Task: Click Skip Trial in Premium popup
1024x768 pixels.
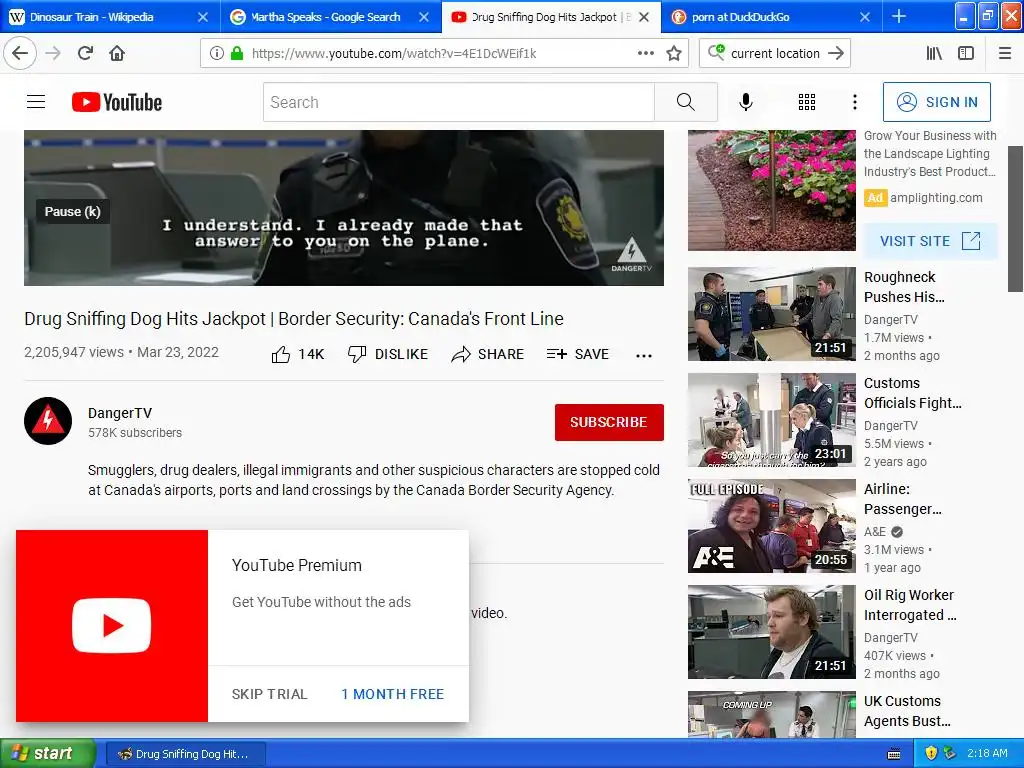Action: 269,694
